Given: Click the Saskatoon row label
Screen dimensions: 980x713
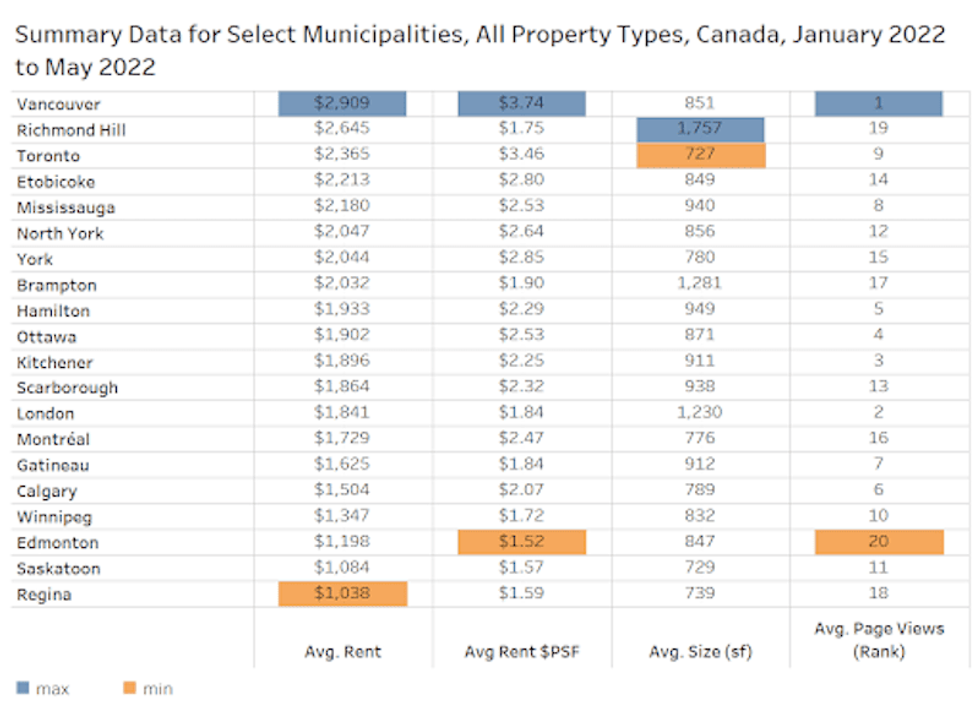Looking at the screenshot, I should (59, 568).
